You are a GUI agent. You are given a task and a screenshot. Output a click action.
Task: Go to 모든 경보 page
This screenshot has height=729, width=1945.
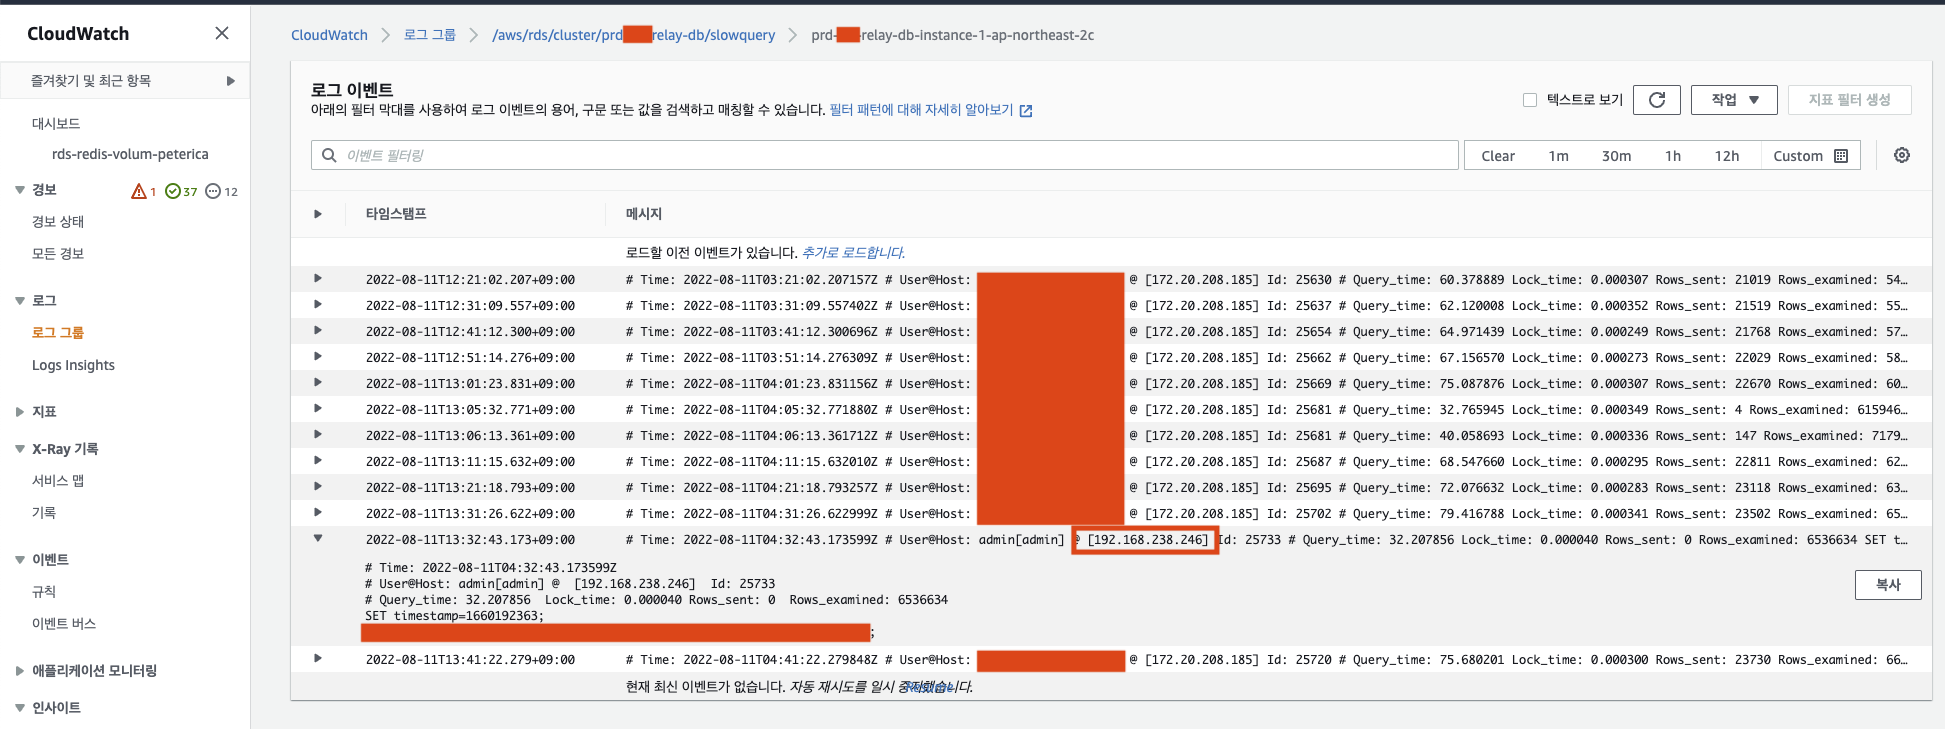coord(58,254)
